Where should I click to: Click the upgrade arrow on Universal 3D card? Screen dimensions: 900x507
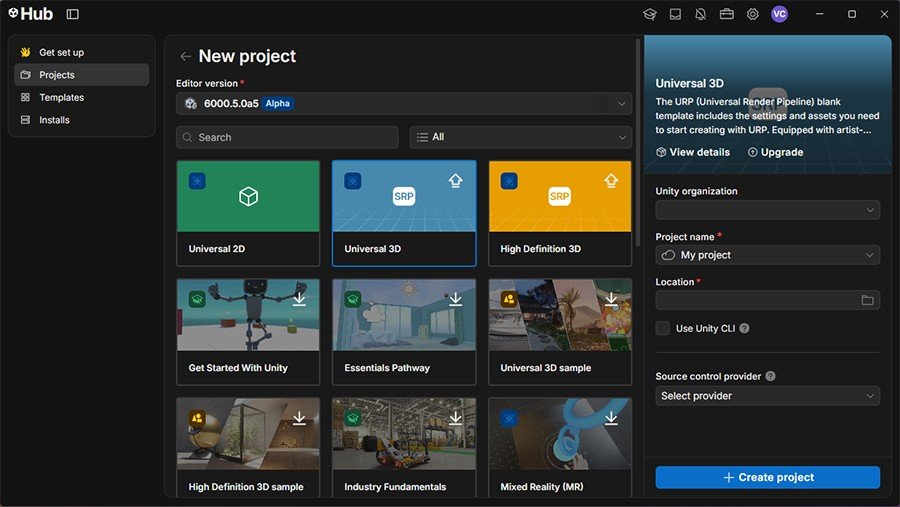[x=455, y=181]
